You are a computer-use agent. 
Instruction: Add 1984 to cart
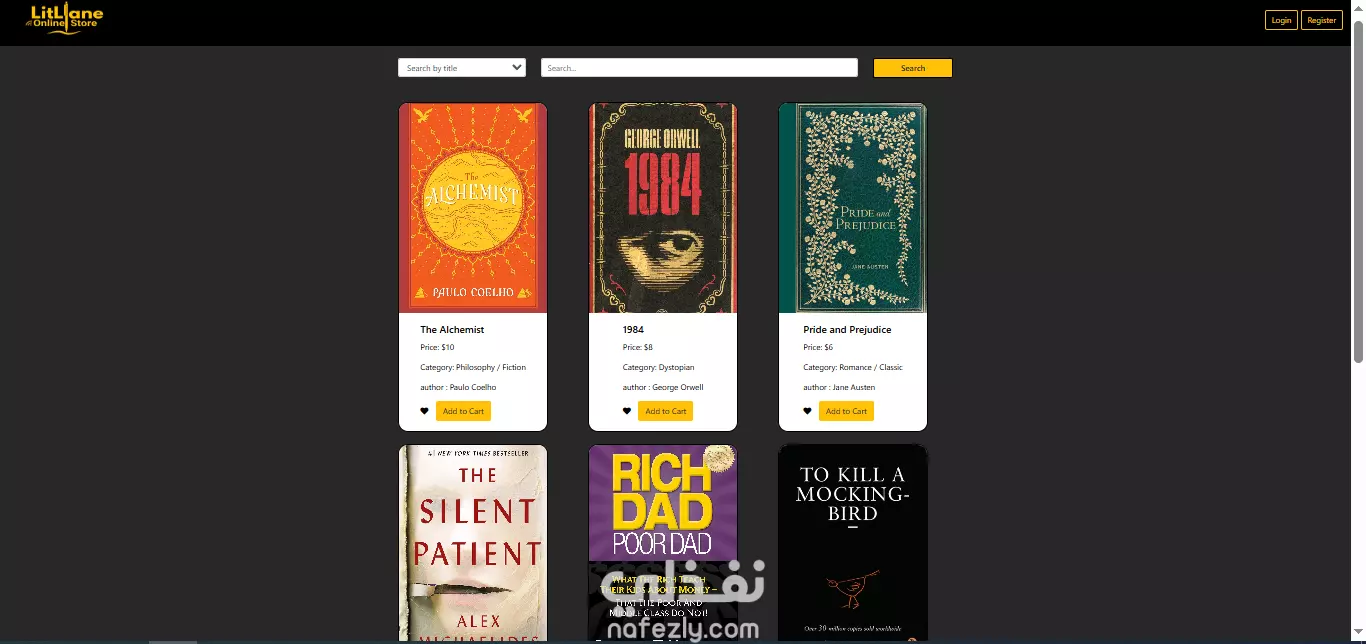[666, 411]
